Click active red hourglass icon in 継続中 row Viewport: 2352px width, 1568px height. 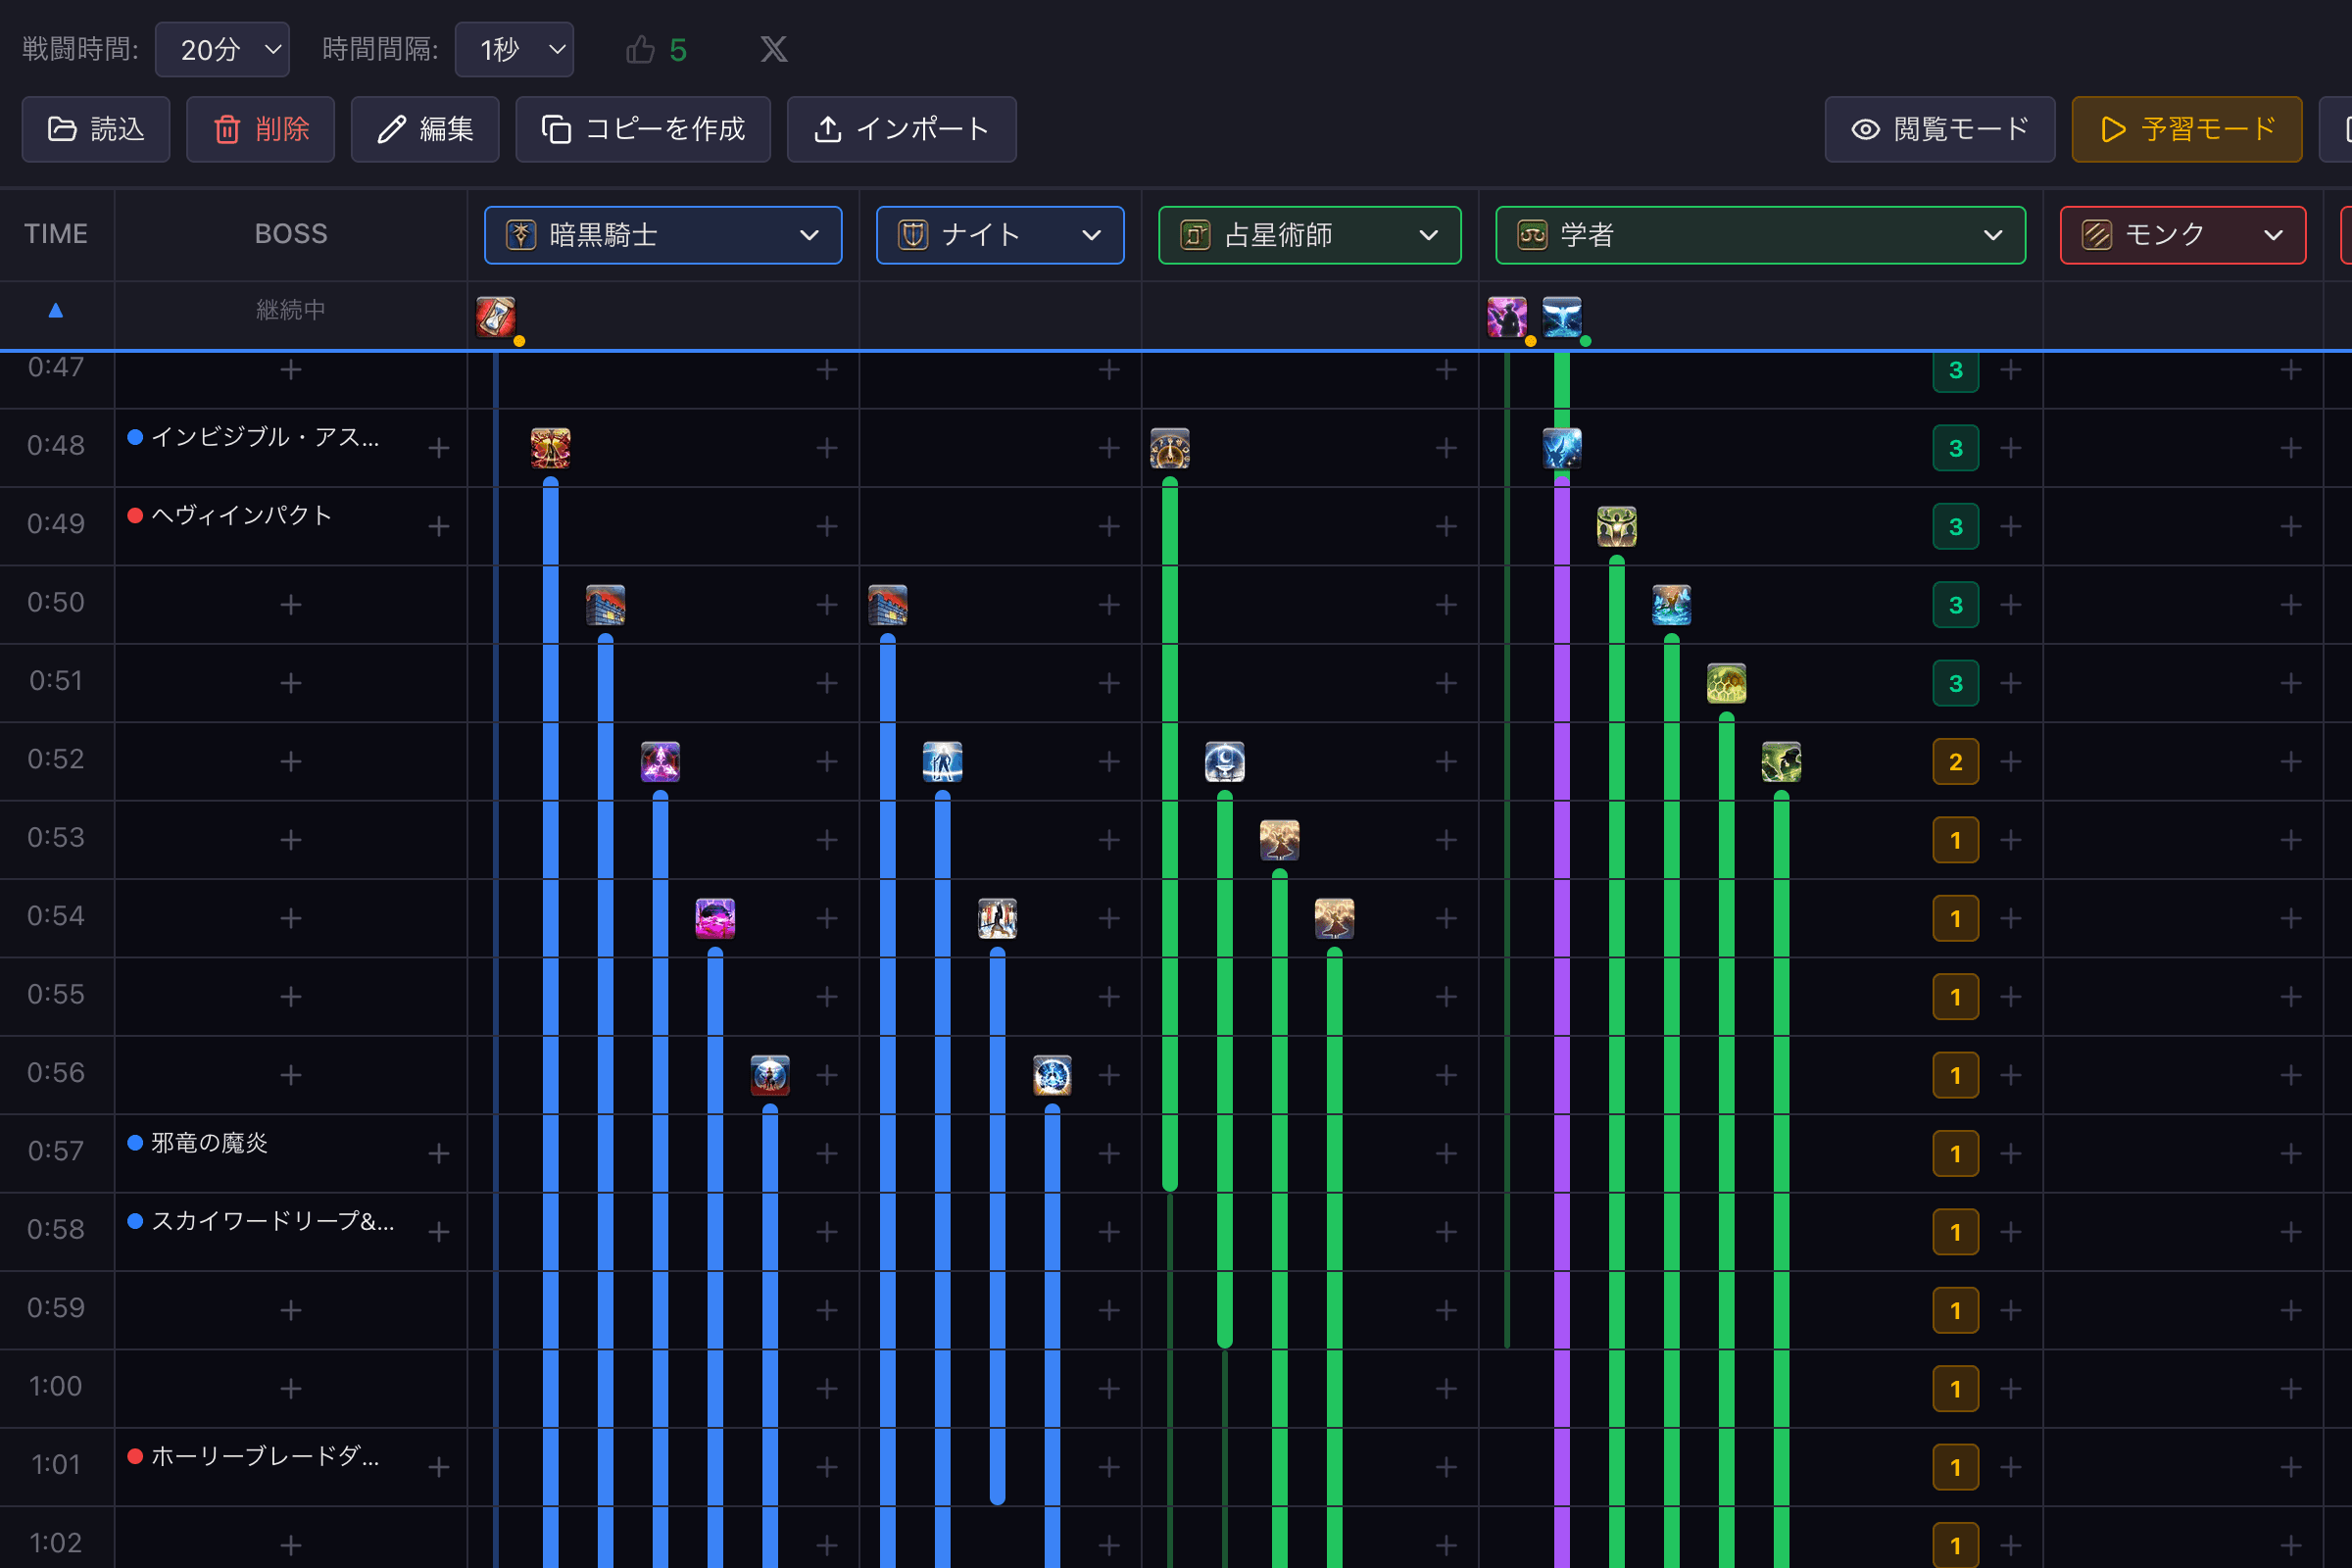click(x=495, y=317)
